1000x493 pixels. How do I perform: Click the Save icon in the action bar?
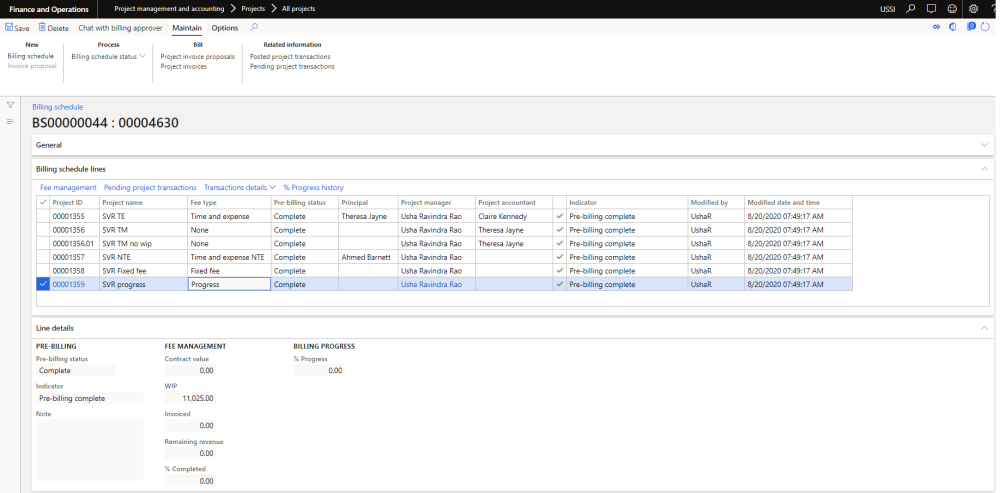click(9, 28)
